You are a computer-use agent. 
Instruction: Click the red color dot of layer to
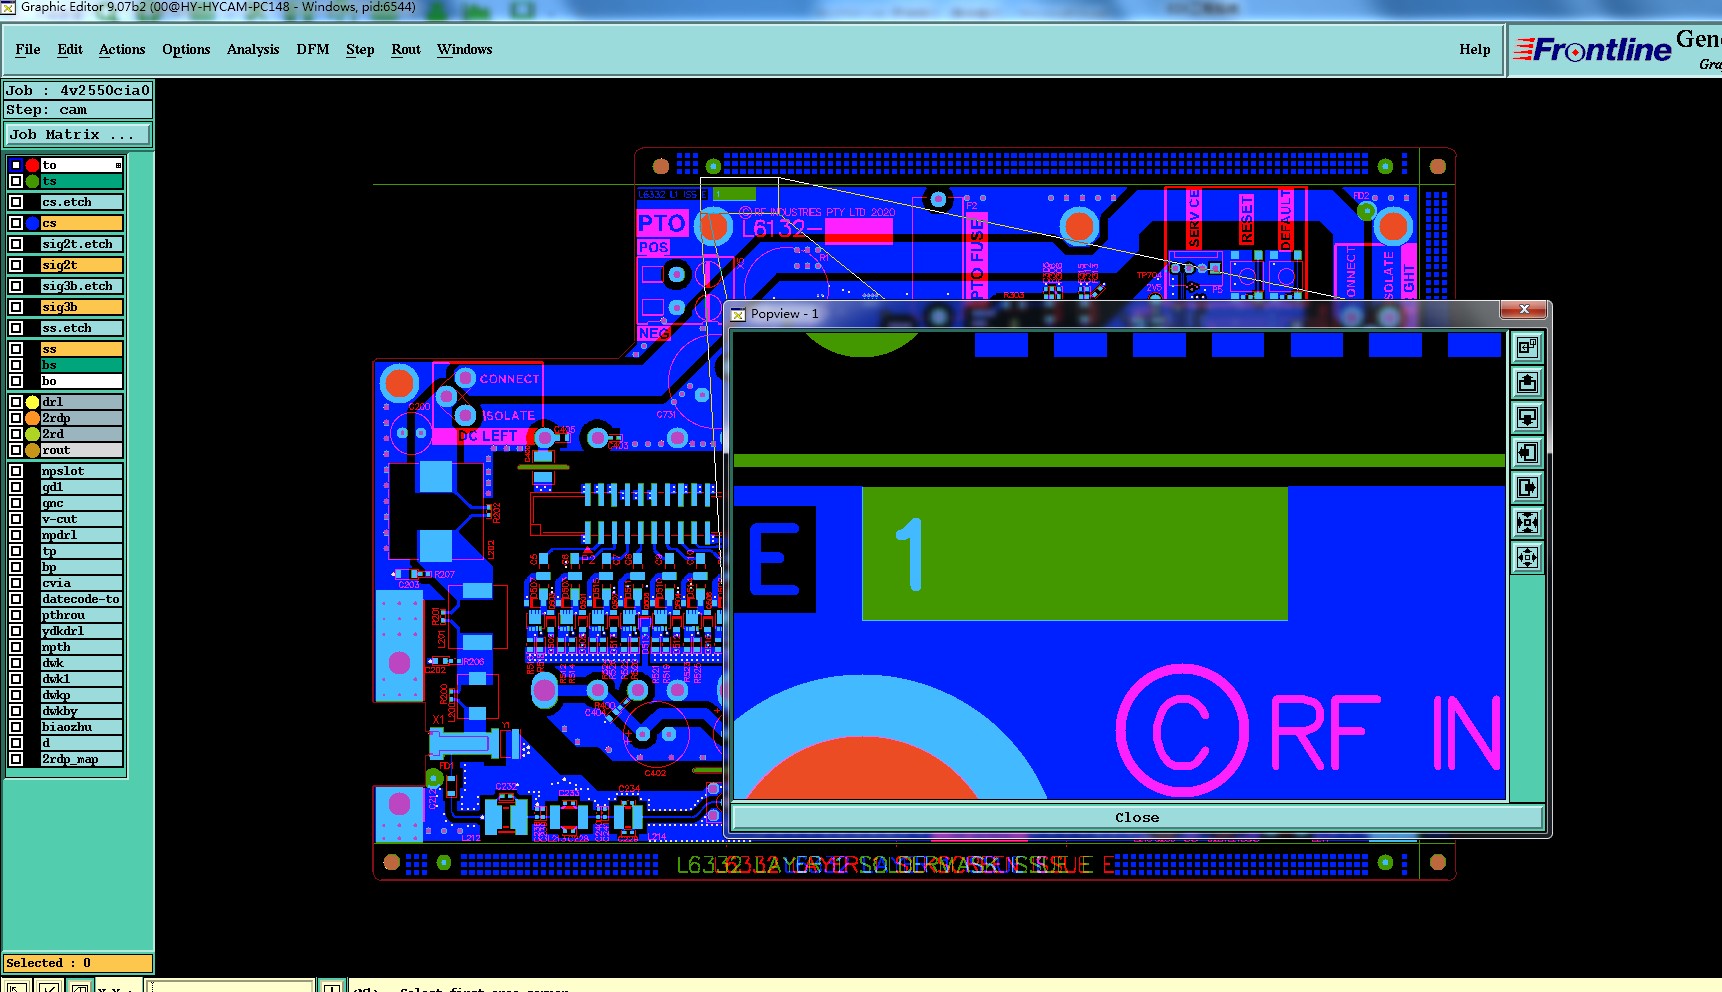[x=32, y=165]
